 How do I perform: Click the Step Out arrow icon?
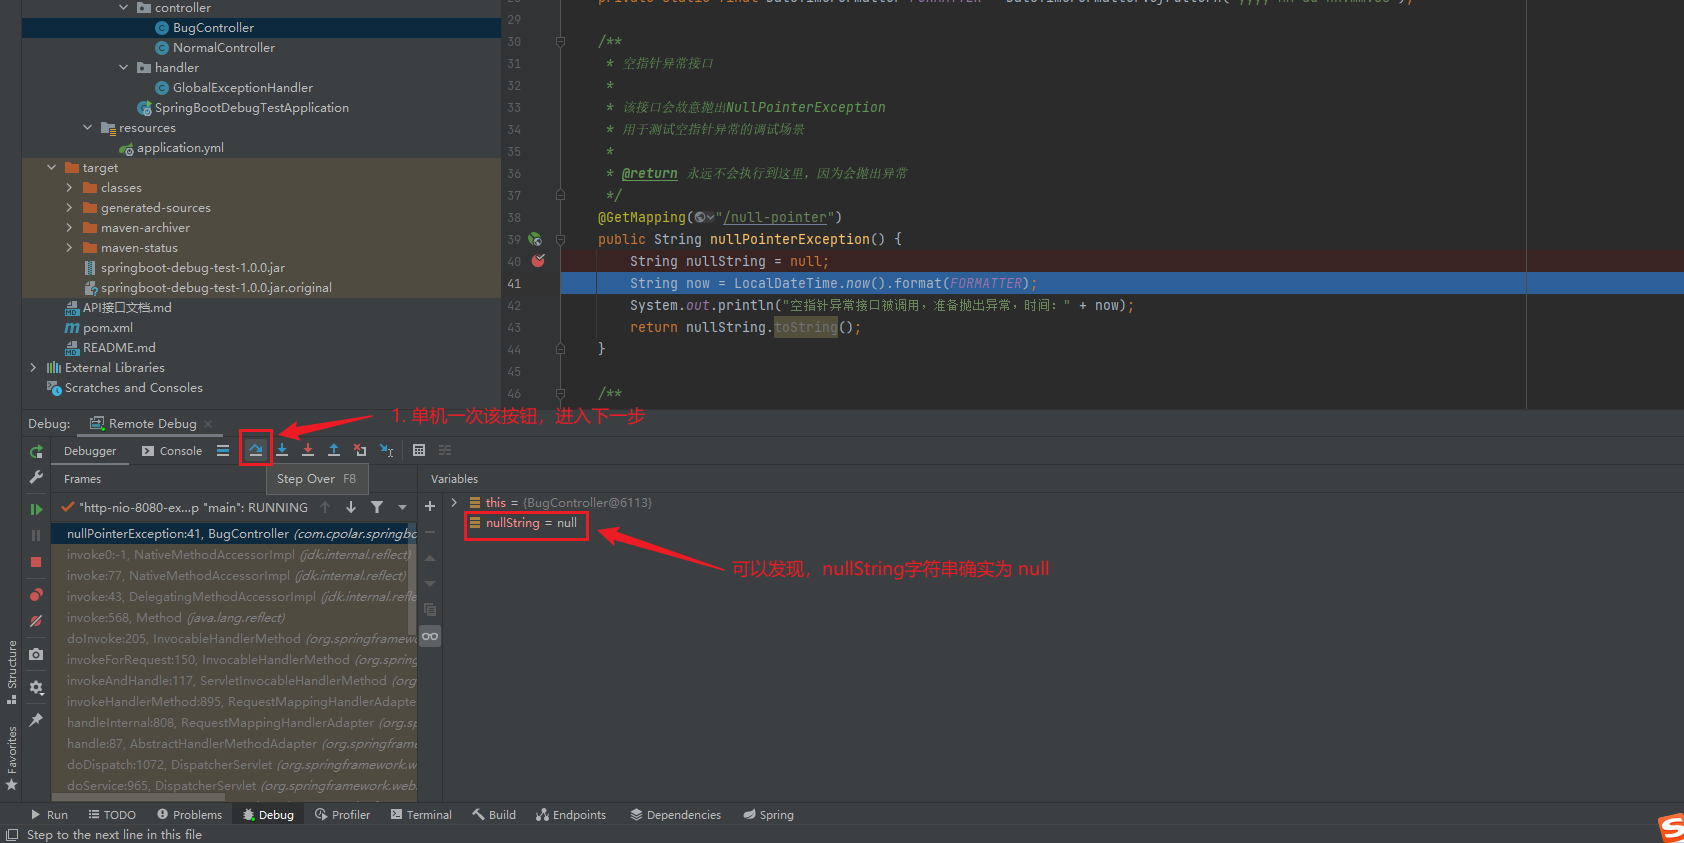(334, 450)
